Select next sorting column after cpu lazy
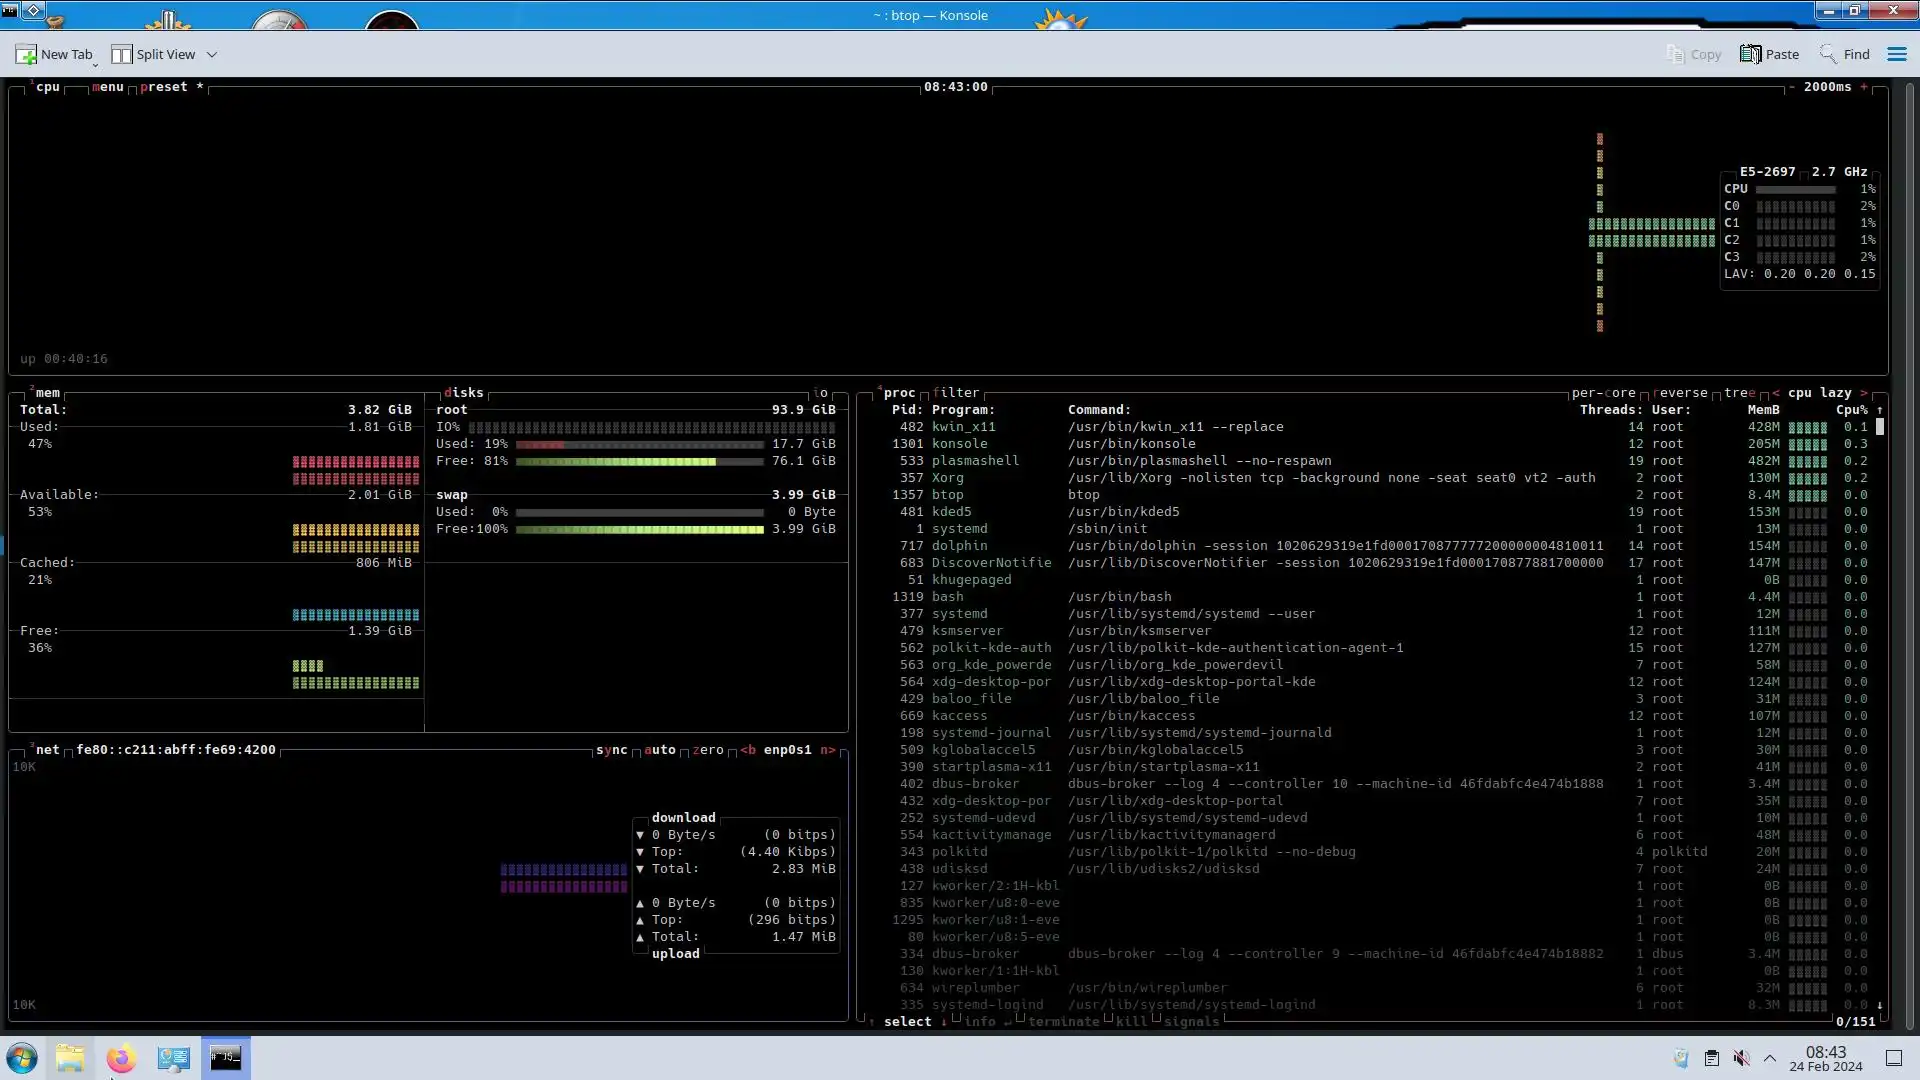Screen dimensions: 1920x1080 1864,393
